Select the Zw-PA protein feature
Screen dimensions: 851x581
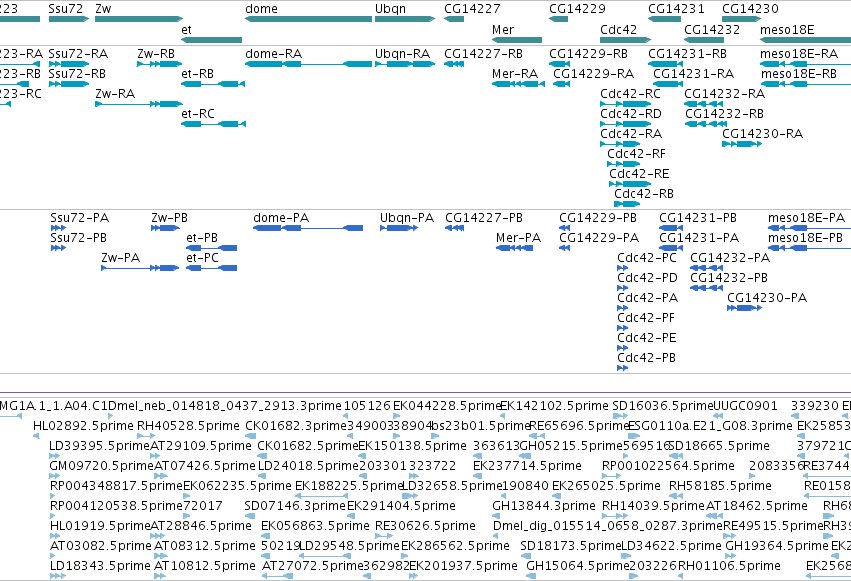140,267
